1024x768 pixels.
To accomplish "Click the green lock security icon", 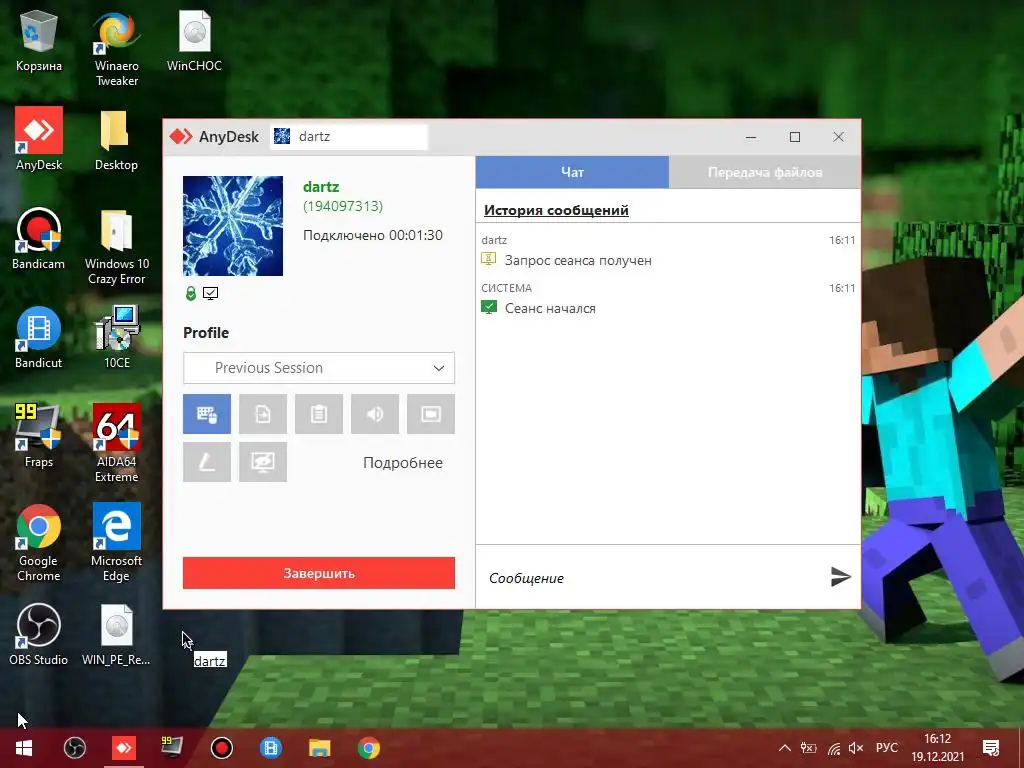I will [191, 294].
